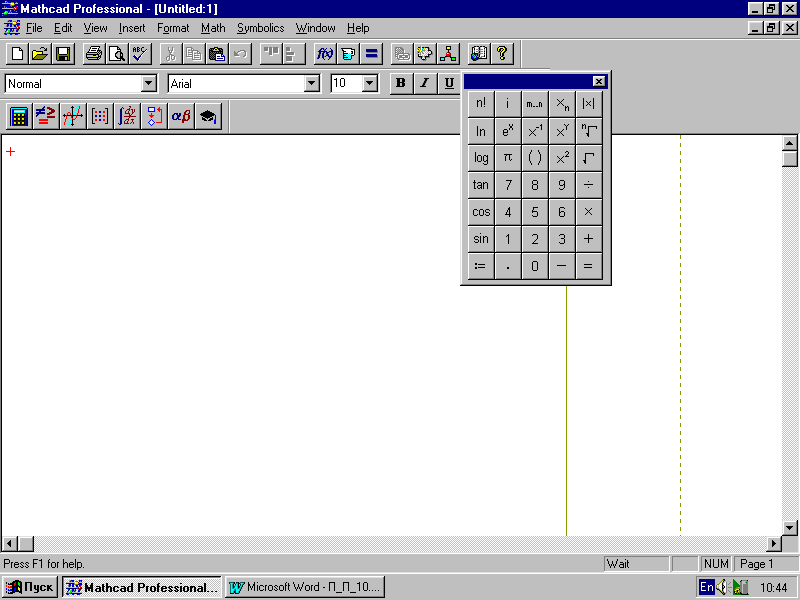Open Resource Center book icon
This screenshot has width=800, height=600.
[479, 54]
